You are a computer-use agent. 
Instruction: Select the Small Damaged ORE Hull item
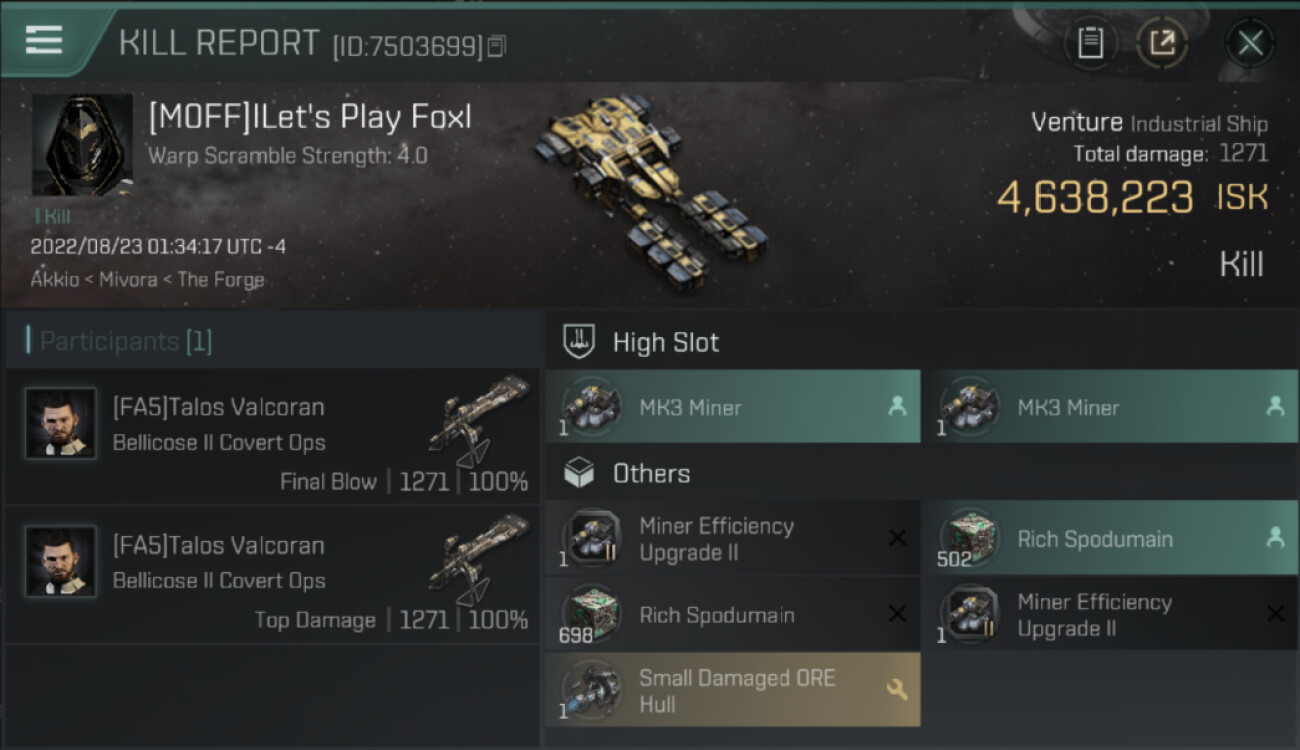point(733,691)
